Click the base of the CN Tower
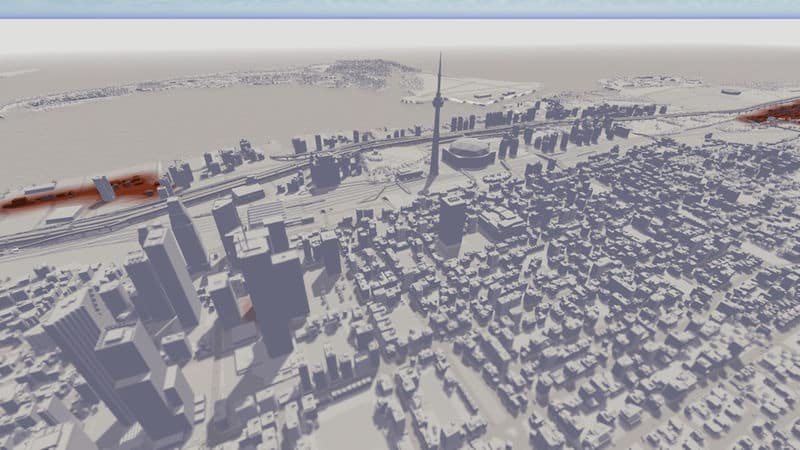The width and height of the screenshot is (800, 450). (434, 170)
